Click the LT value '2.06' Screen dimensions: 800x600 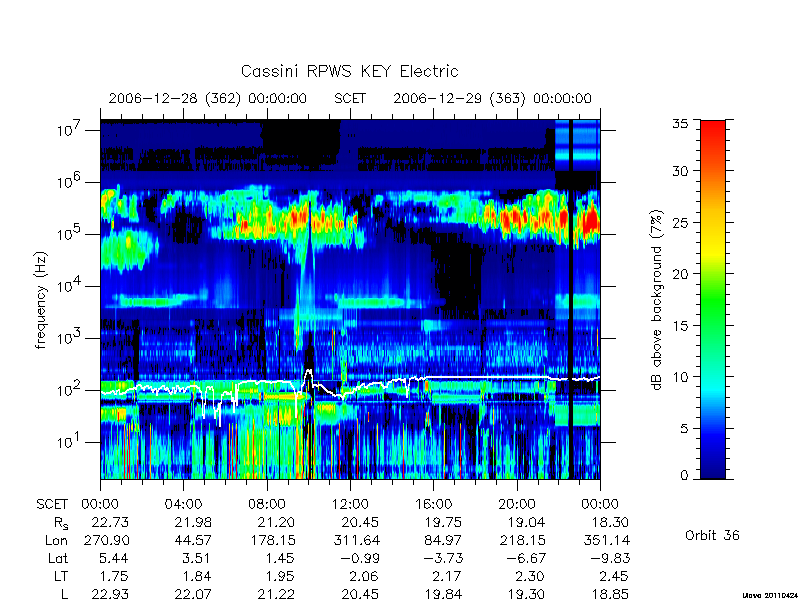pyautogui.click(x=364, y=576)
